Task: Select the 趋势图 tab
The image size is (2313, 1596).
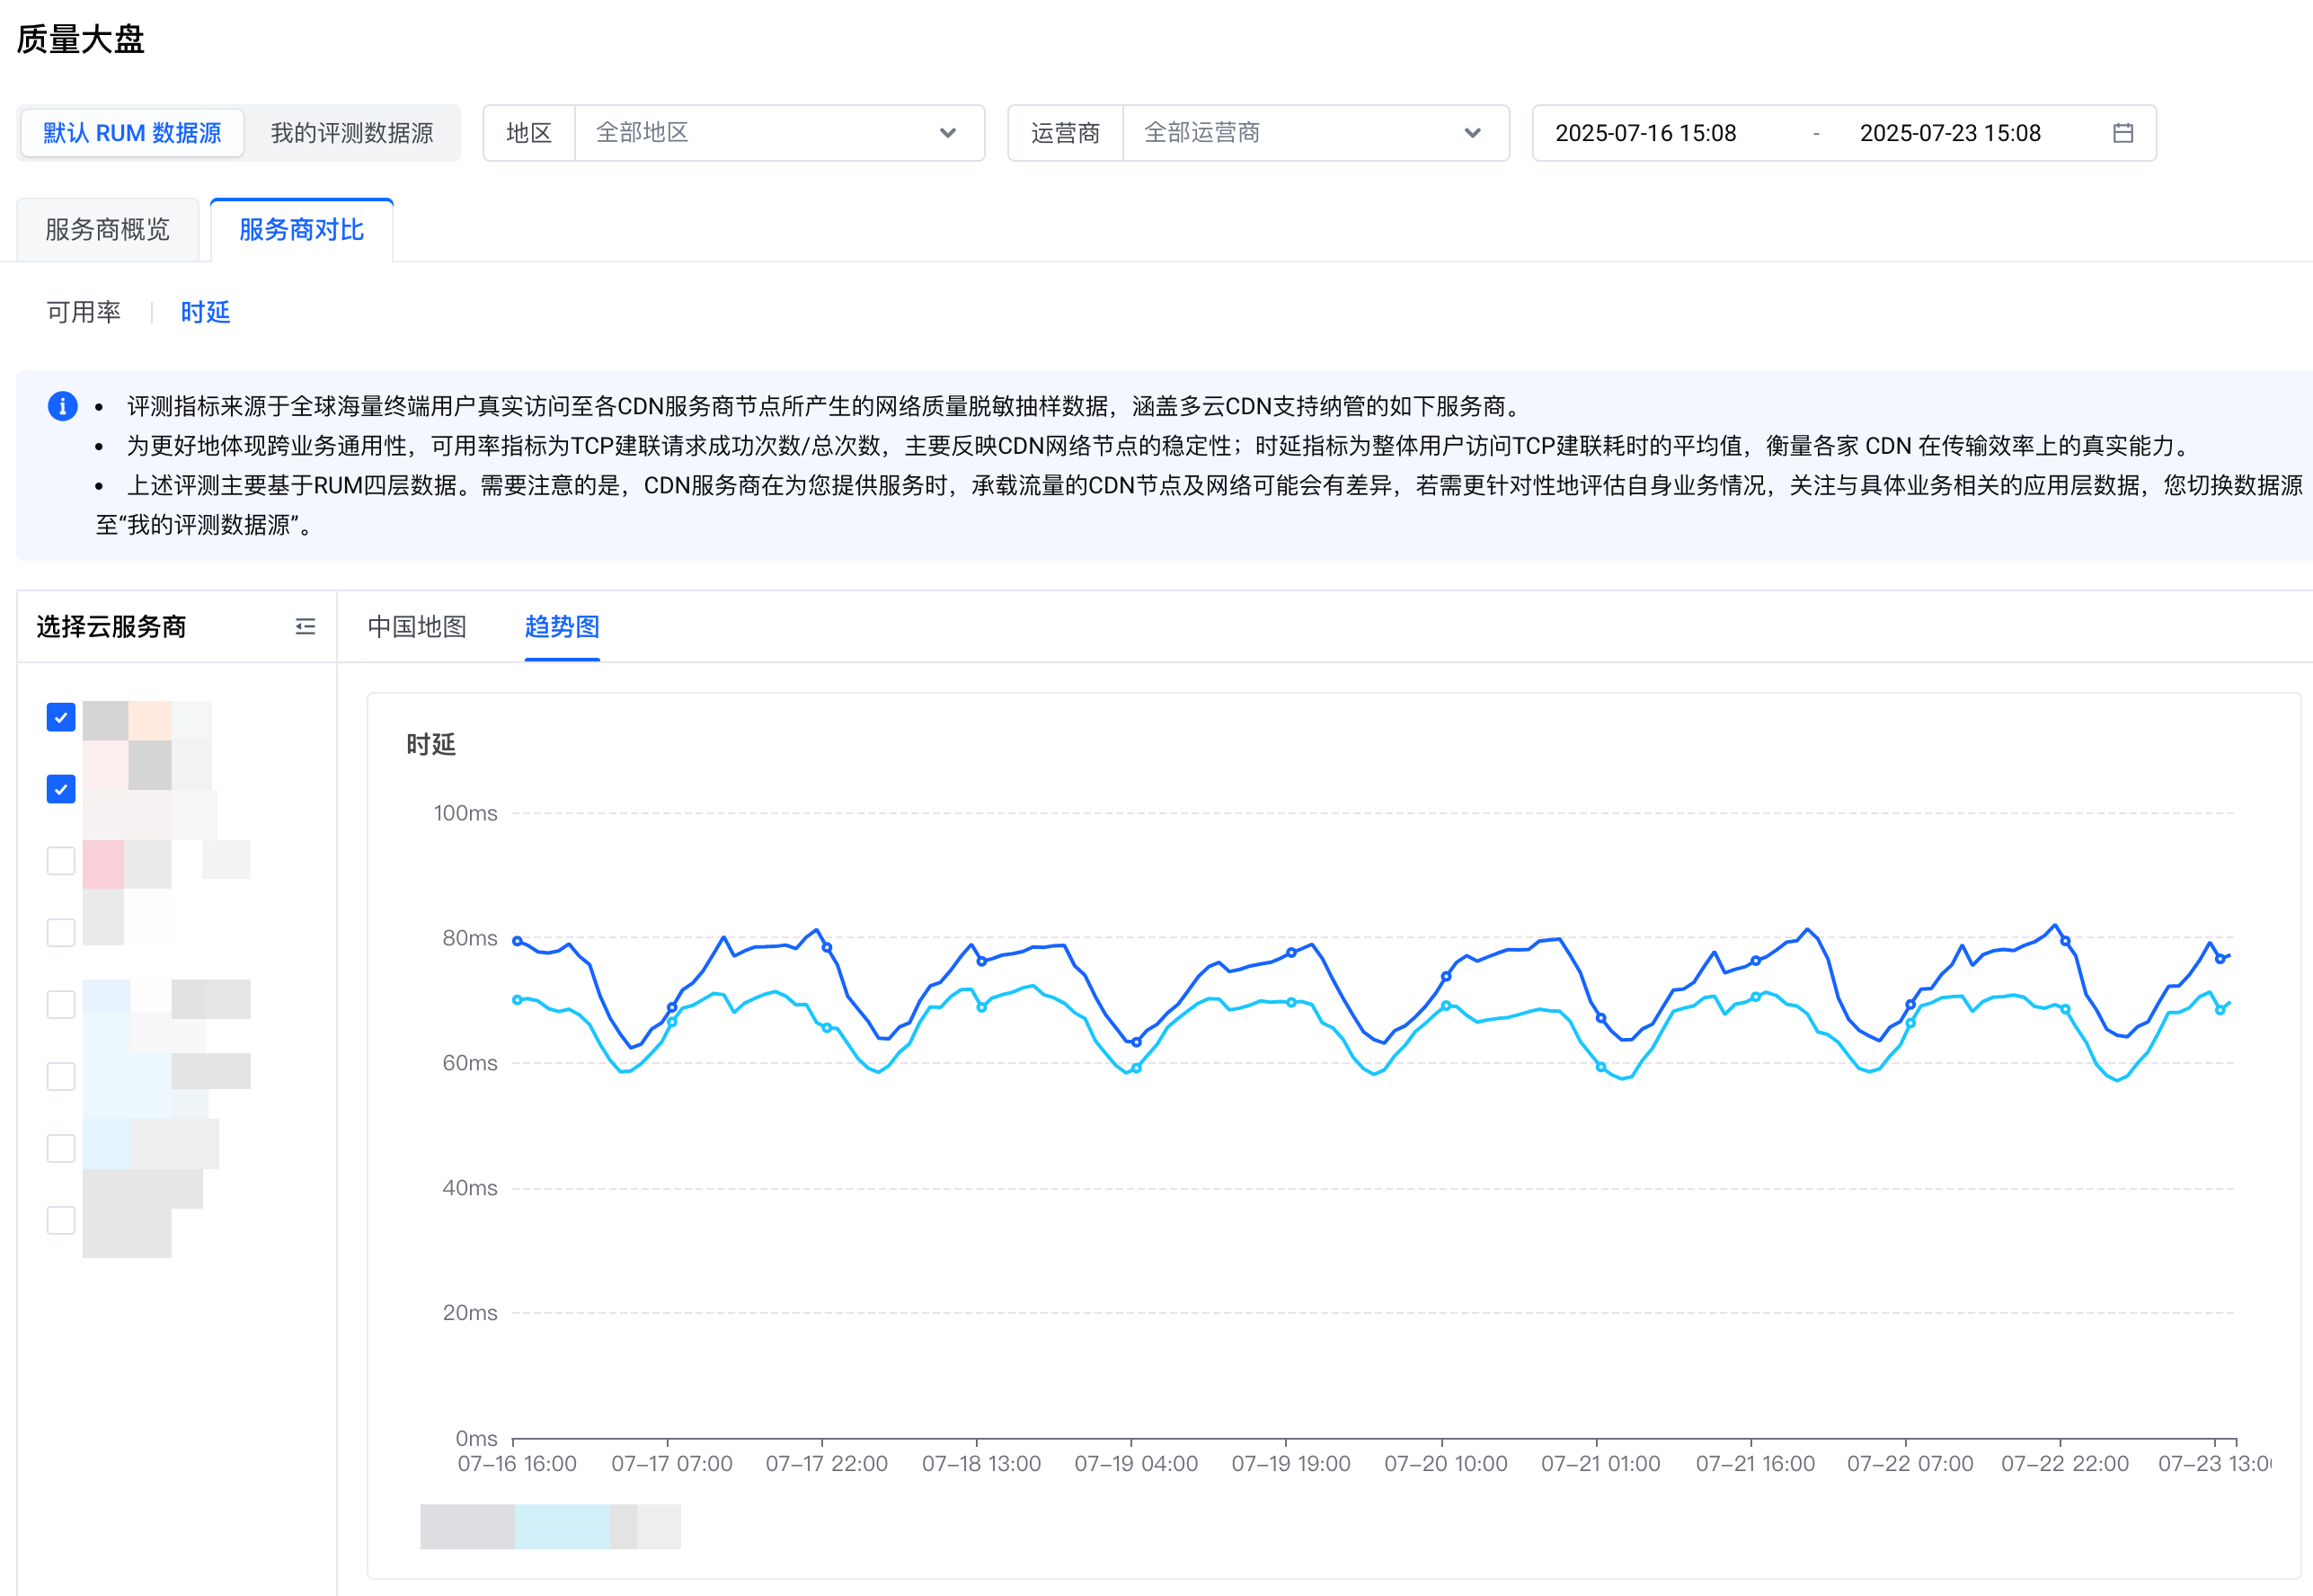Action: [561, 627]
